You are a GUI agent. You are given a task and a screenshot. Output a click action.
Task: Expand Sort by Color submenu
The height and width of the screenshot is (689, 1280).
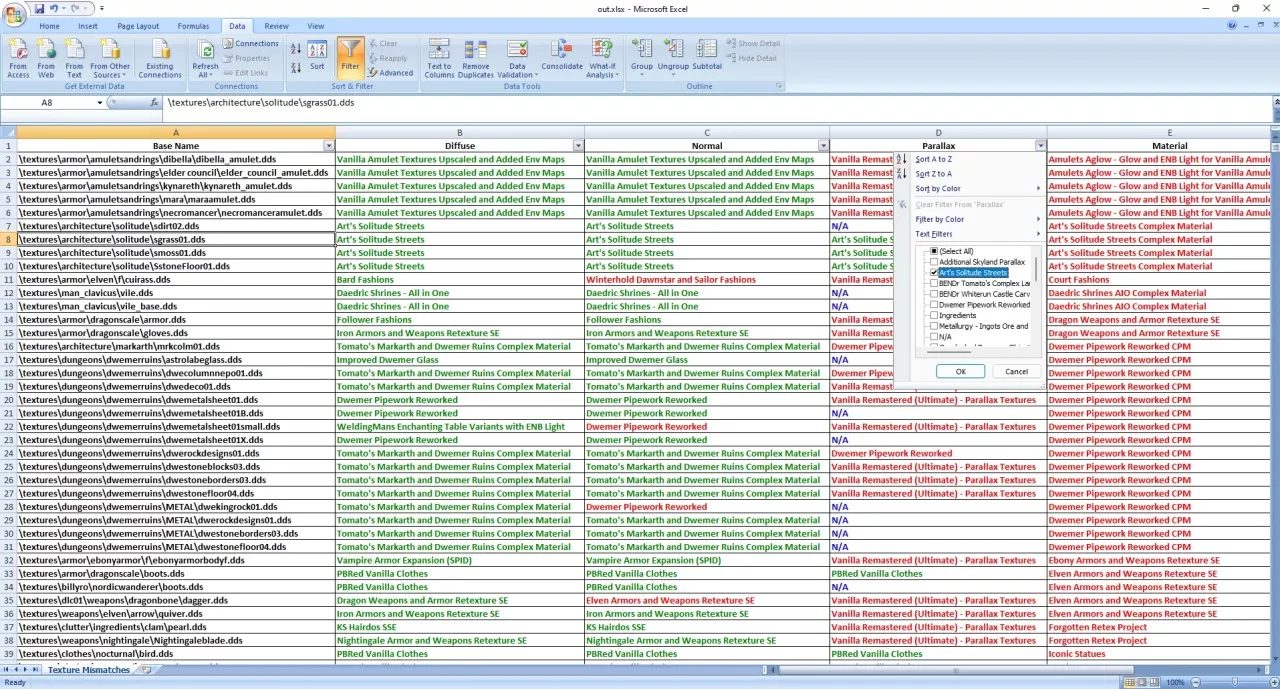[968, 188]
